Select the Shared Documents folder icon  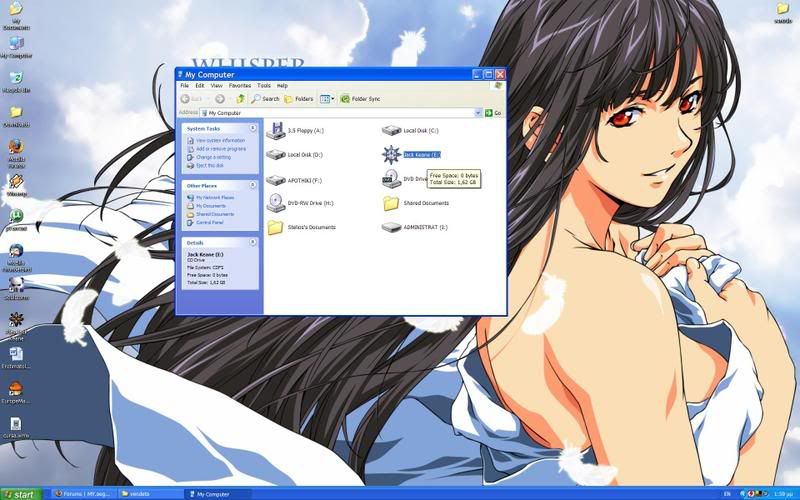391,203
